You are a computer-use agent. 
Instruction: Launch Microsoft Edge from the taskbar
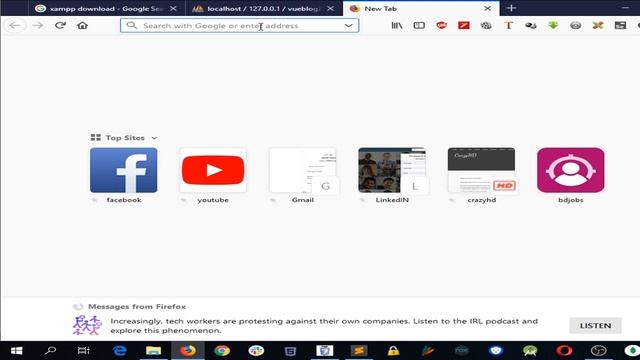pyautogui.click(x=120, y=351)
